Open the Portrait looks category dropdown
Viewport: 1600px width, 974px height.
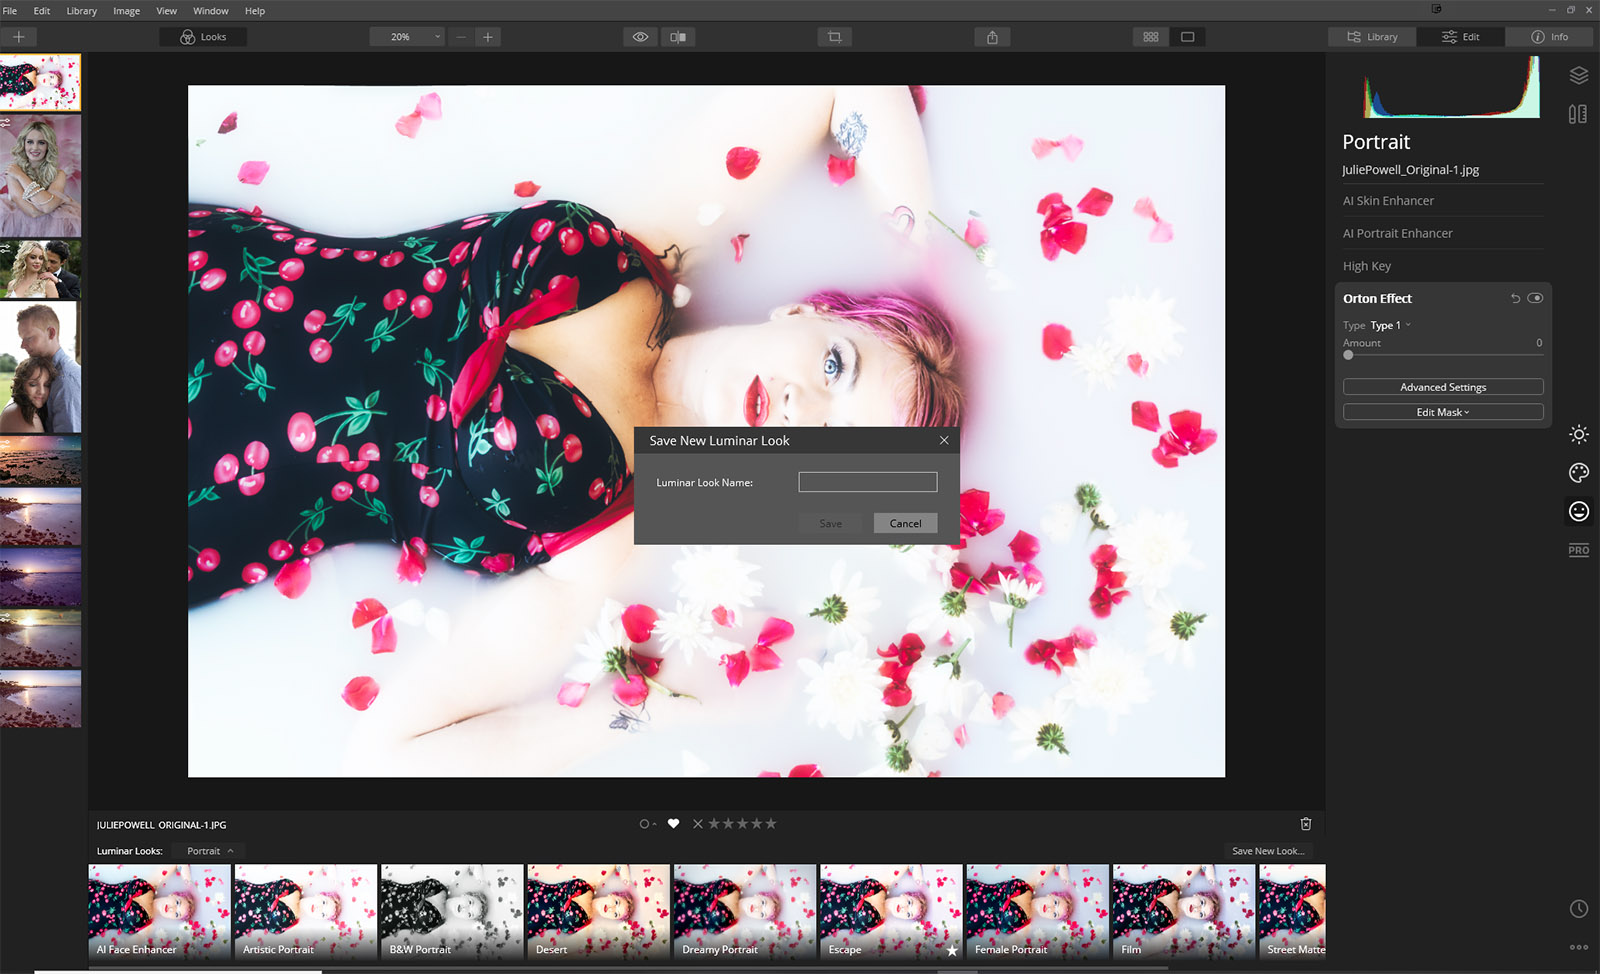[x=210, y=851]
